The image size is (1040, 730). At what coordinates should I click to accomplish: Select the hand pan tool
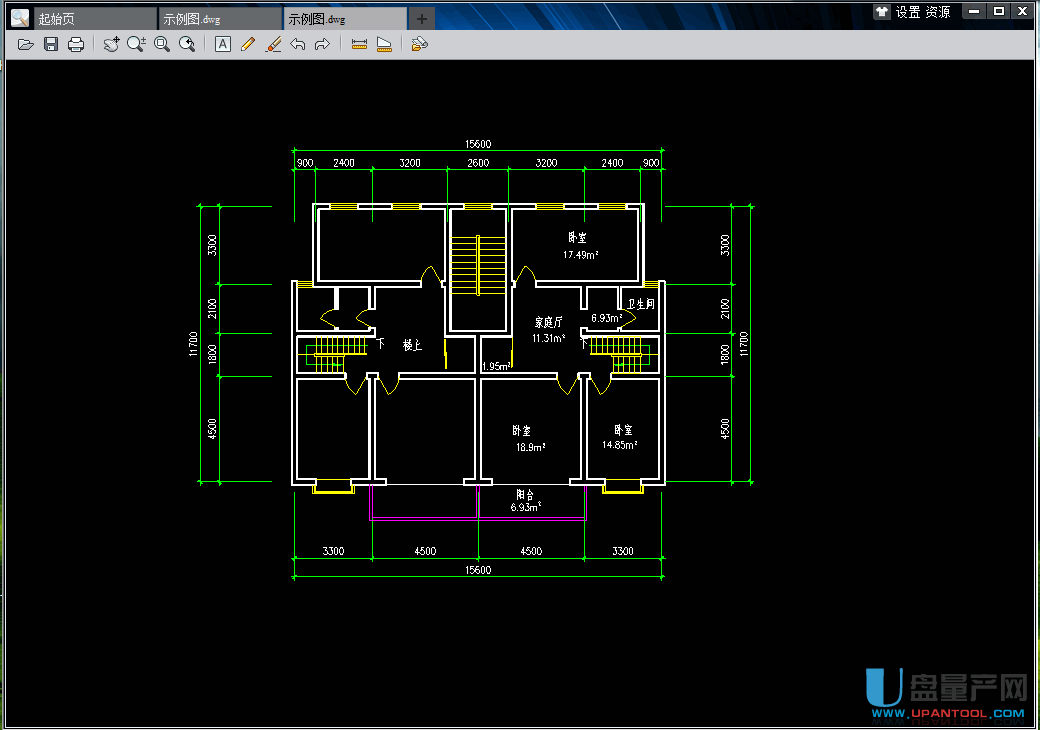click(112, 44)
